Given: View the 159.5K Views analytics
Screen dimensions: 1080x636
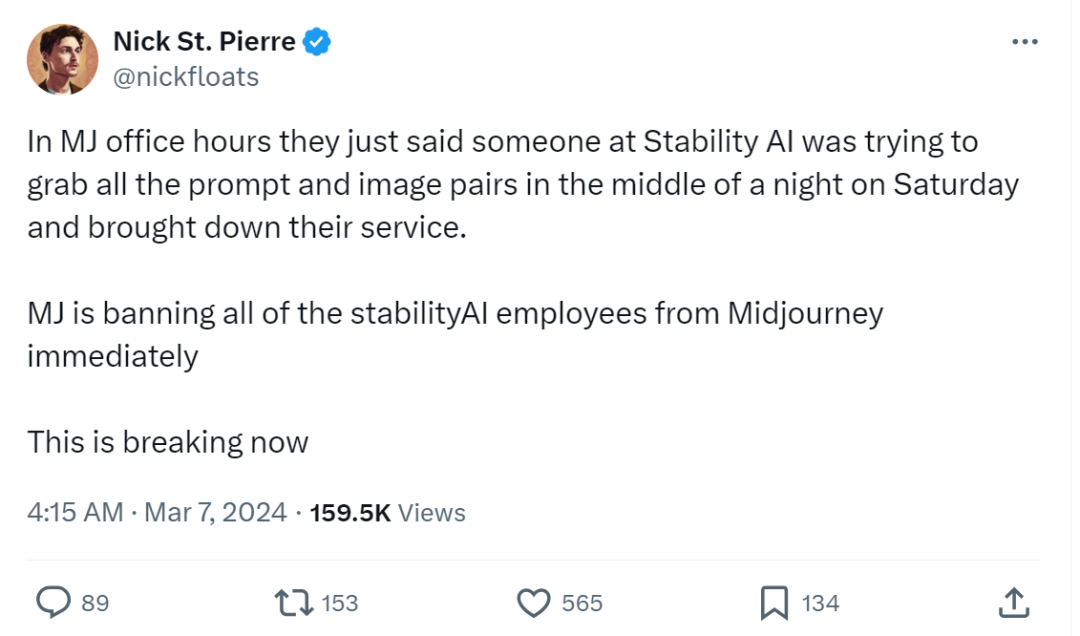Looking at the screenshot, I should (388, 513).
